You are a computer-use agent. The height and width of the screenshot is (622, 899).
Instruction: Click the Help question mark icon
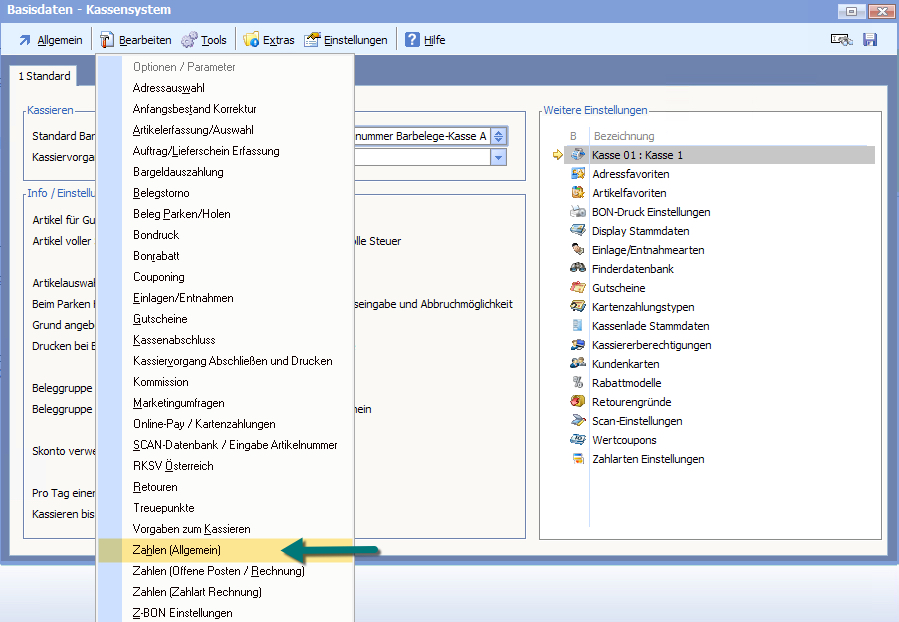point(412,40)
